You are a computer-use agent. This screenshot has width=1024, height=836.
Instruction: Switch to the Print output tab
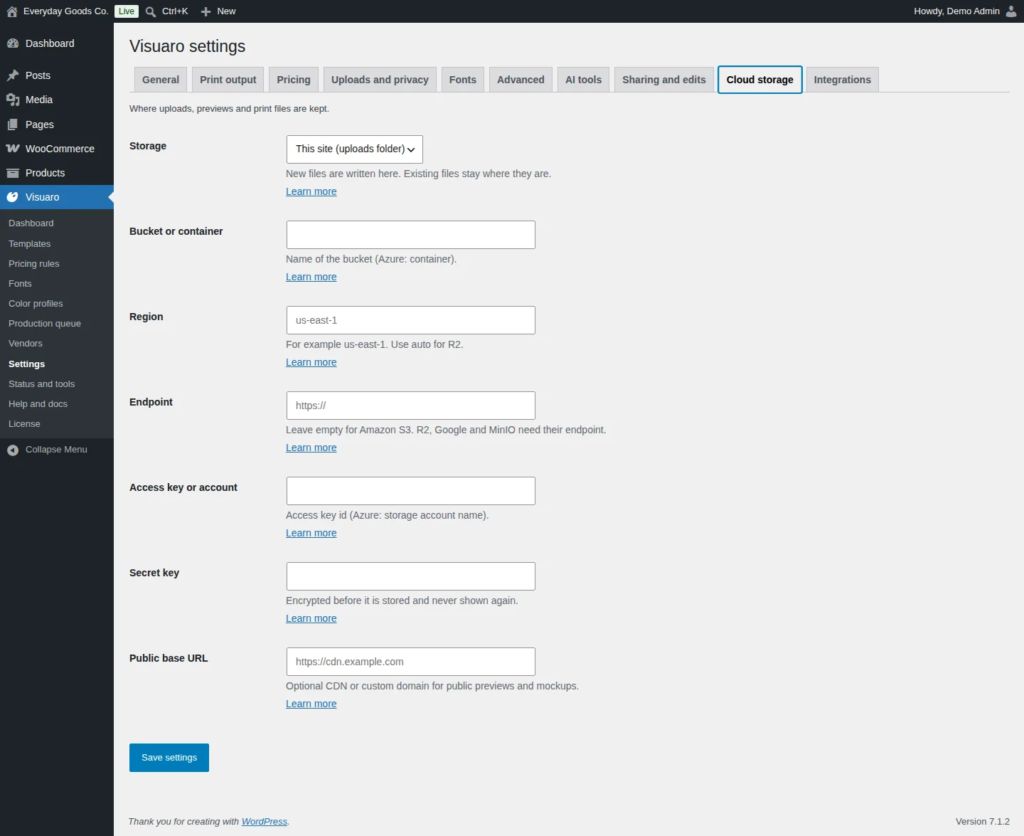pos(228,80)
